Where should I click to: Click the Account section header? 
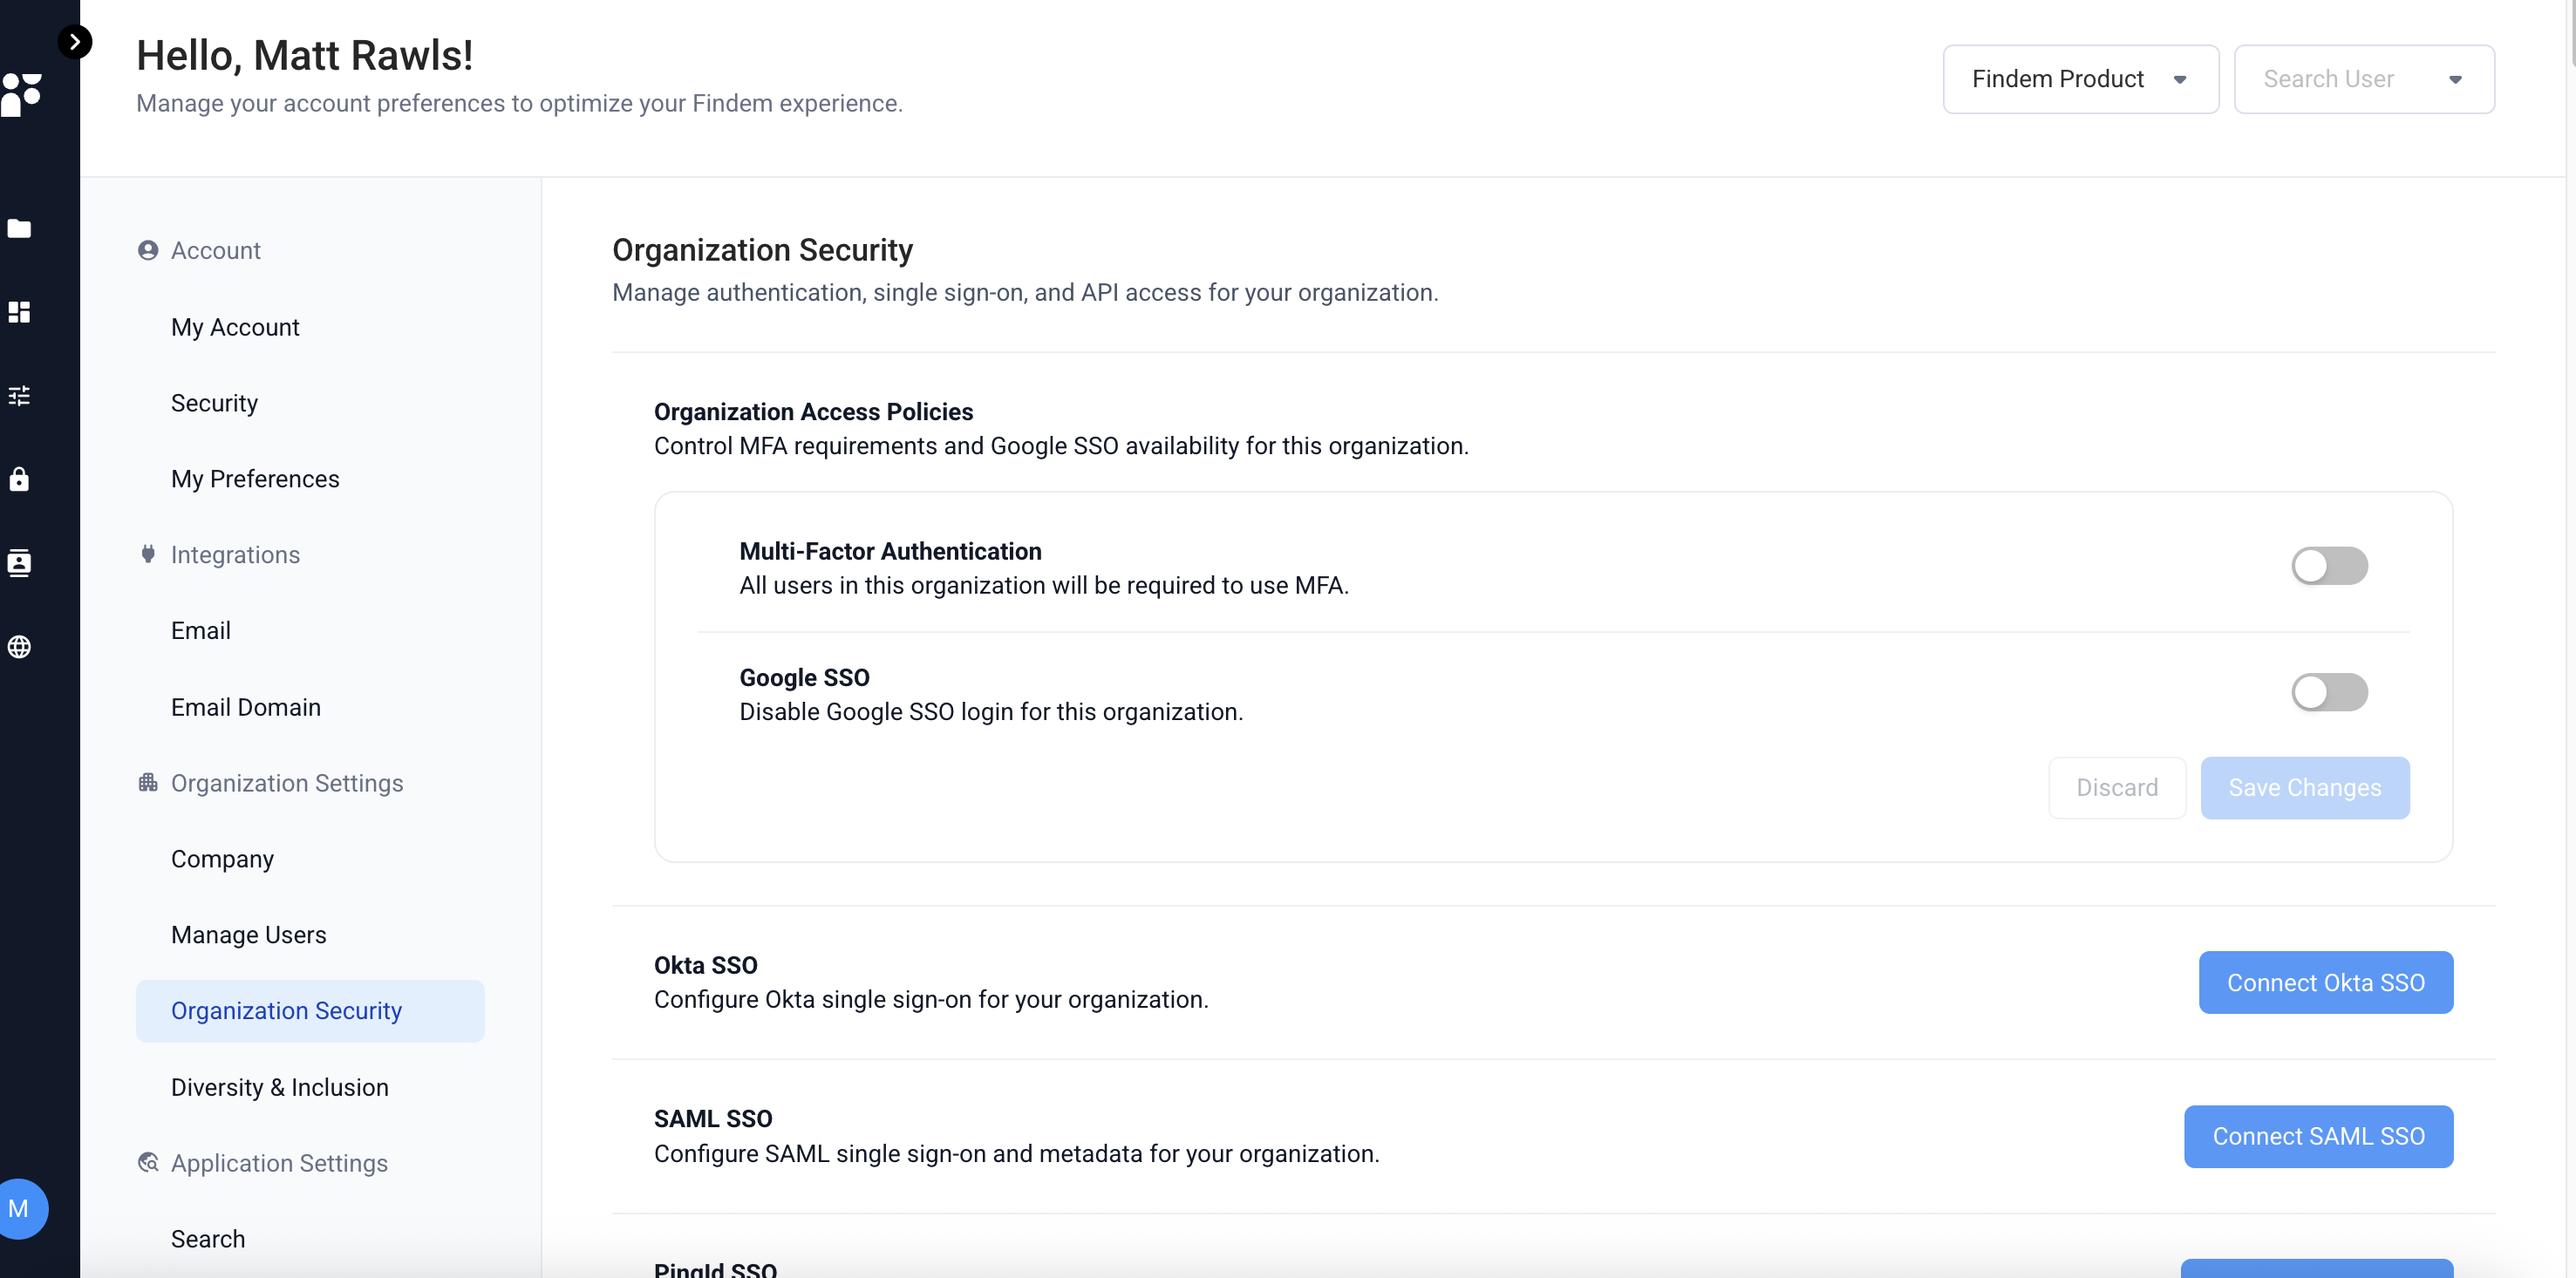point(215,250)
